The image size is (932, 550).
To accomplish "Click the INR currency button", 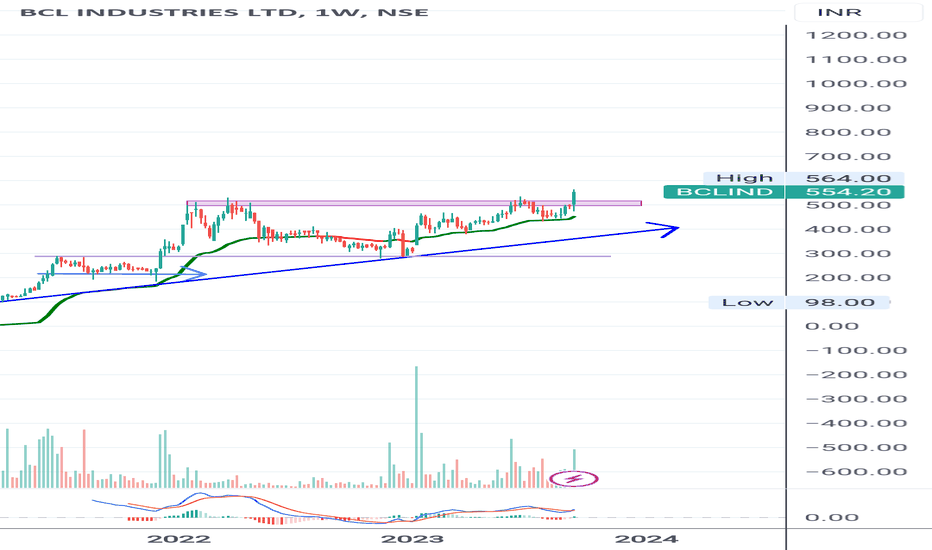I will coord(858,12).
